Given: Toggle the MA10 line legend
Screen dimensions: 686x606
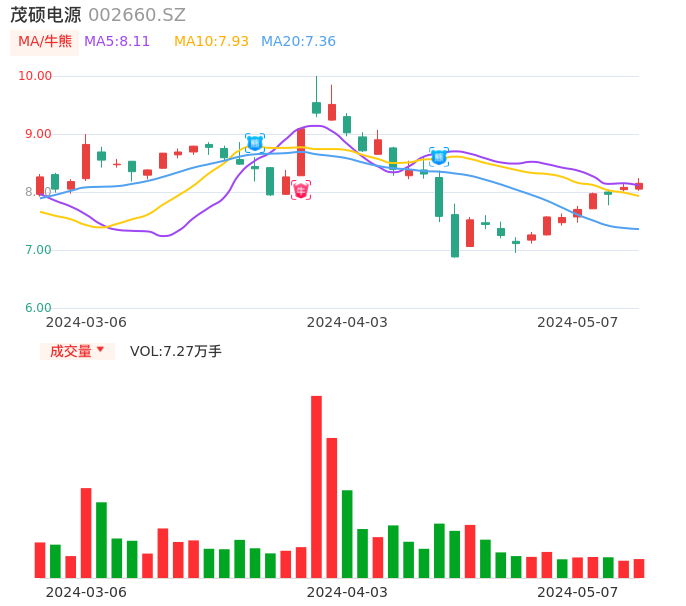Looking at the screenshot, I should (x=211, y=42).
